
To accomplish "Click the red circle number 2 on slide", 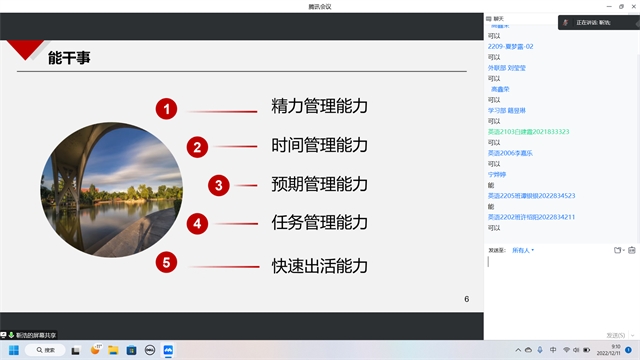I will click(x=197, y=147).
